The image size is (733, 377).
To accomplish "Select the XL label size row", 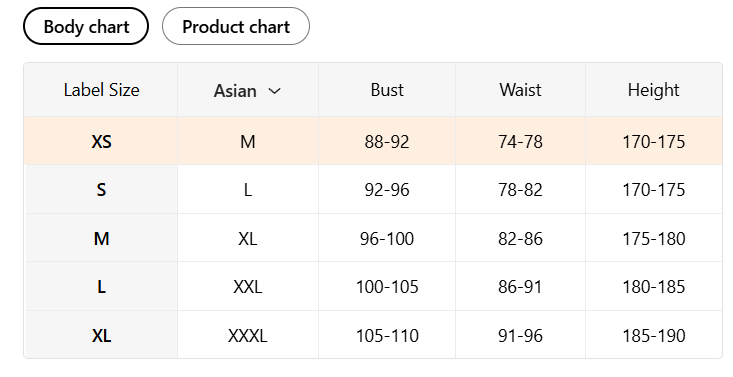I will tap(101, 335).
